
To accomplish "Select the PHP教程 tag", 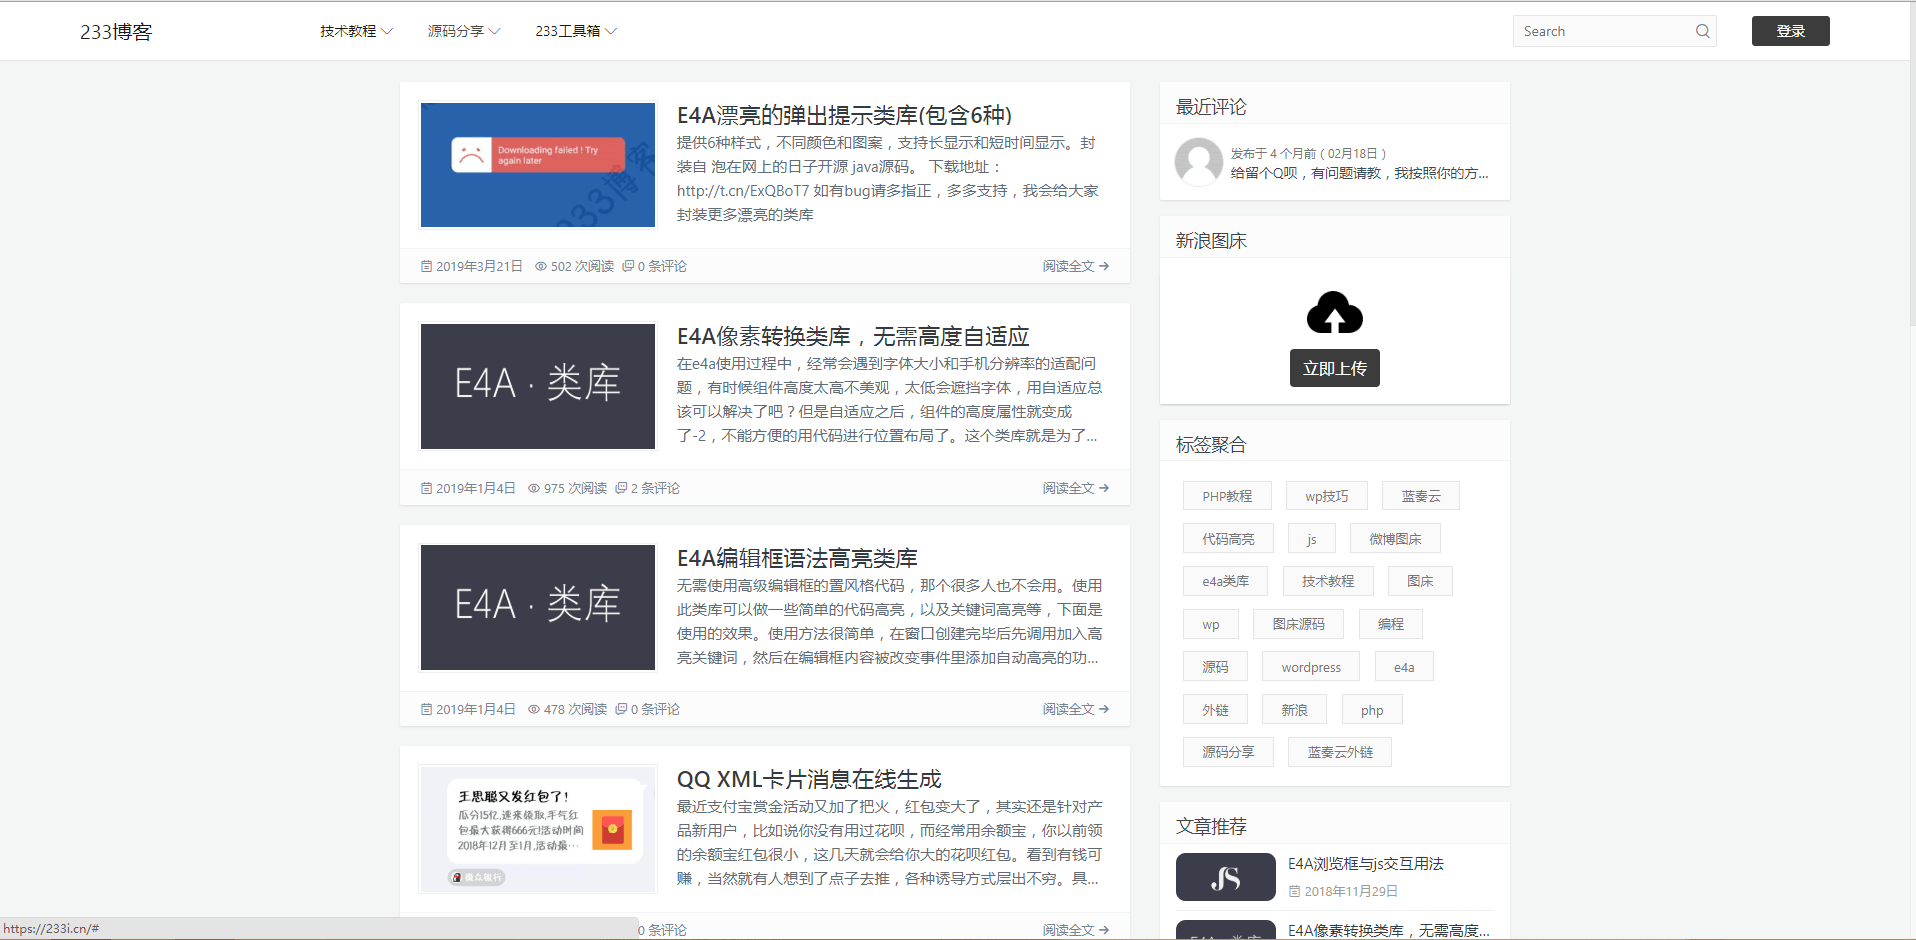I will (x=1227, y=496).
